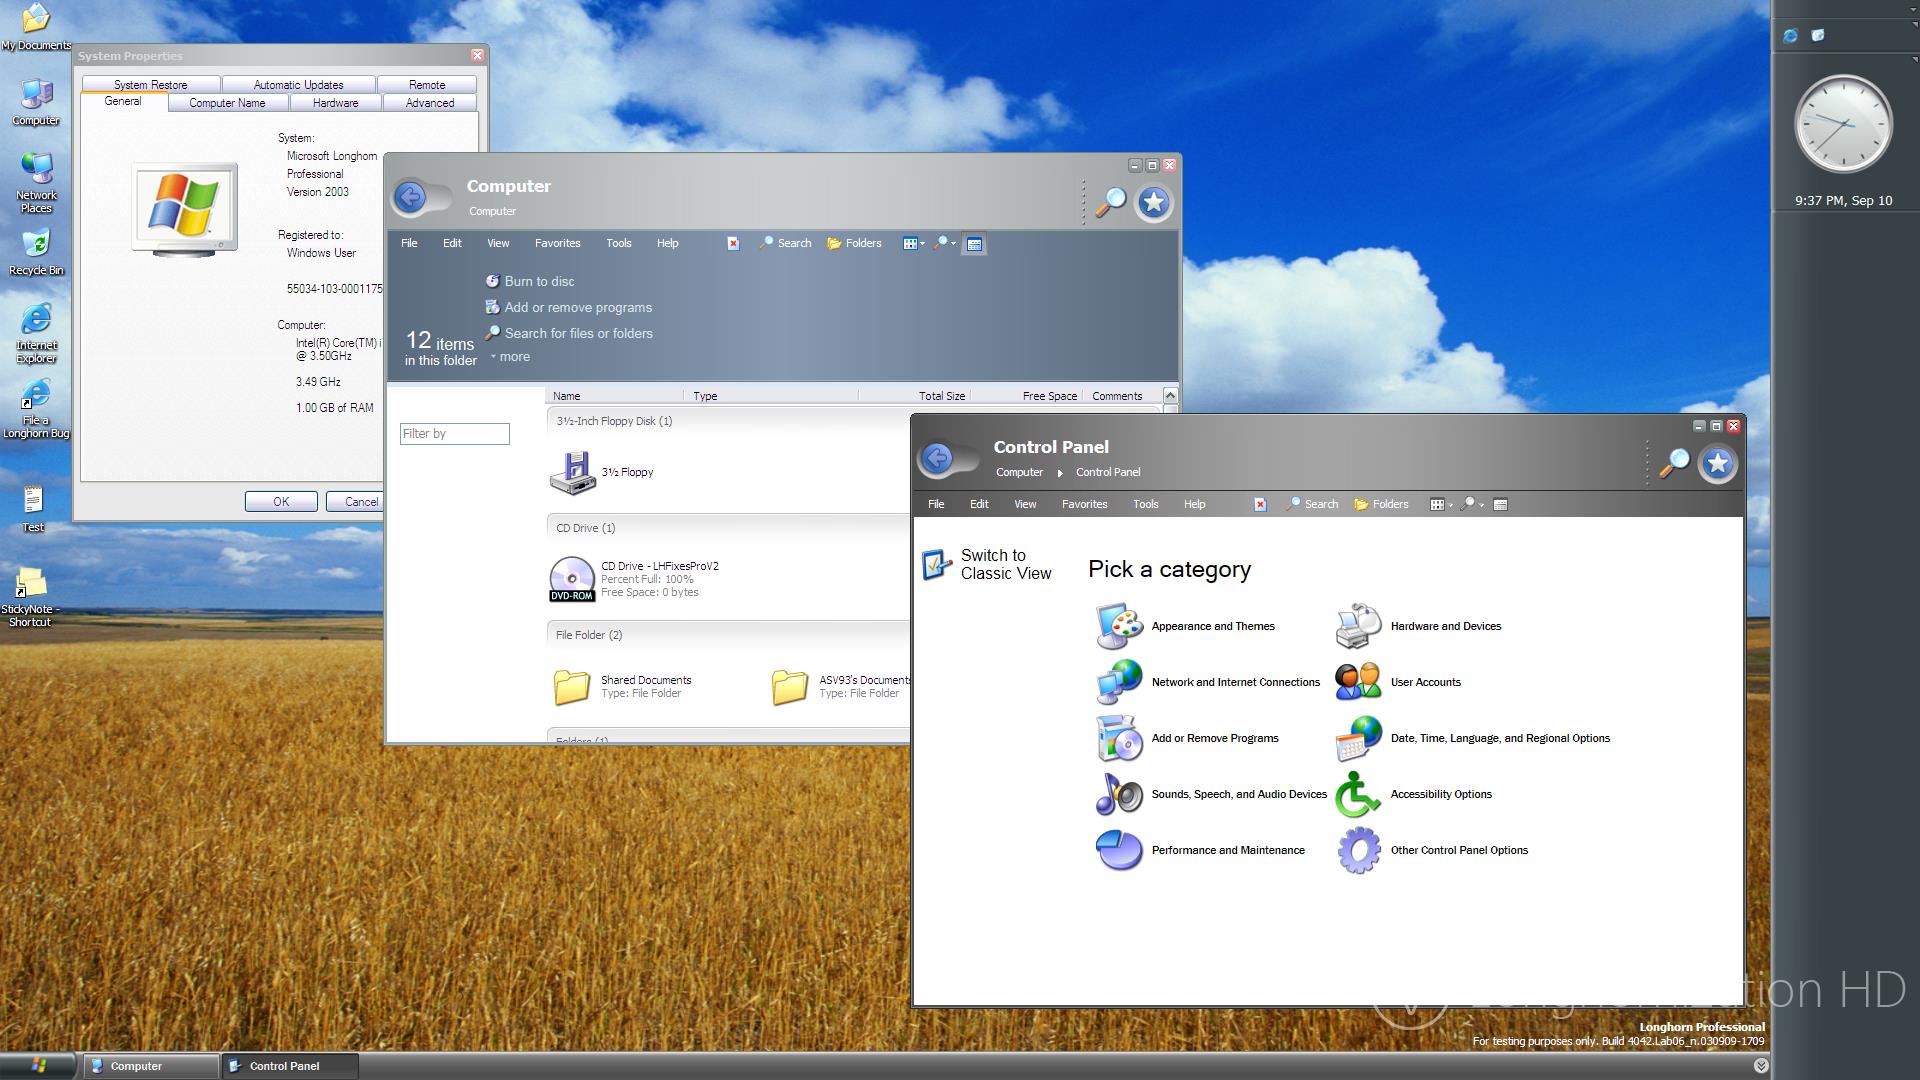
Task: Open the Tools menu in Control Panel
Action: (1145, 504)
